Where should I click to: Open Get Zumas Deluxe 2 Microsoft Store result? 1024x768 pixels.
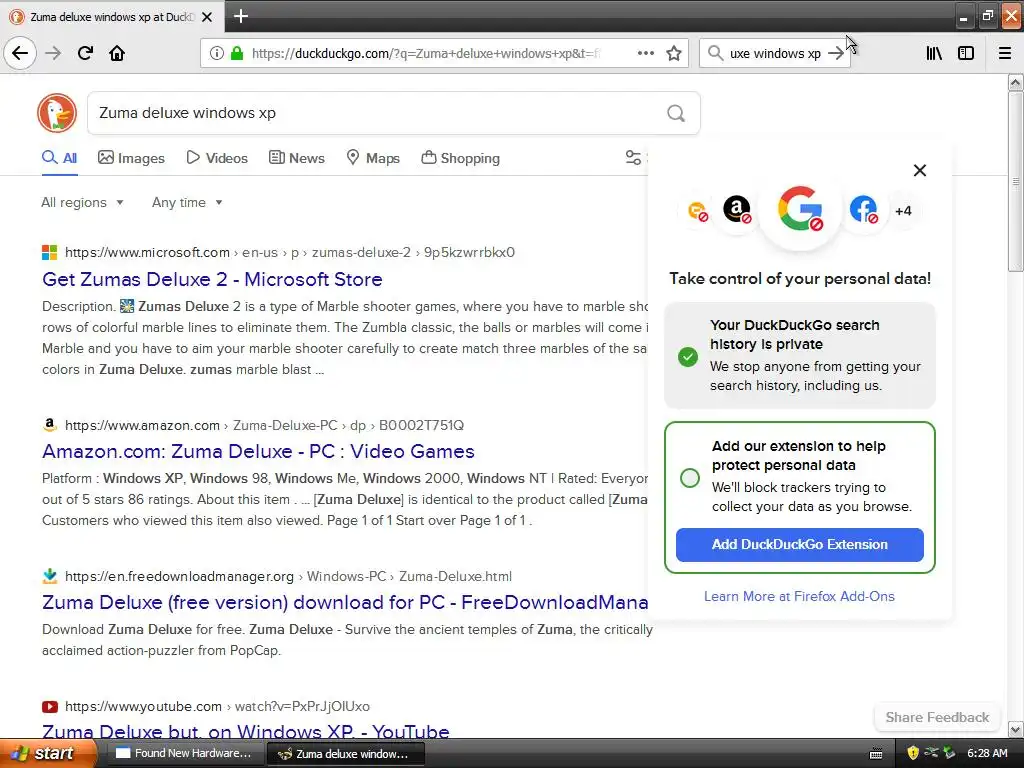pyautogui.click(x=212, y=280)
